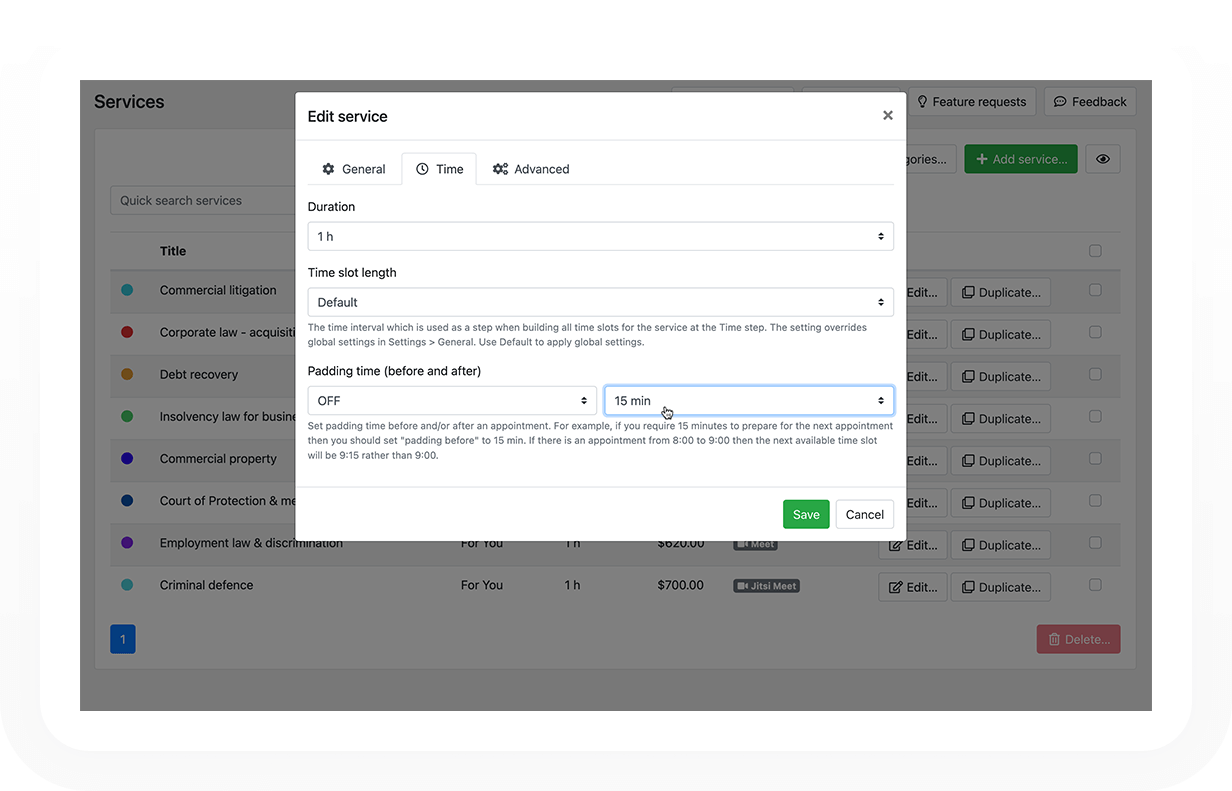Open the Feedback button
This screenshot has height=791, width=1232.
coord(1090,102)
